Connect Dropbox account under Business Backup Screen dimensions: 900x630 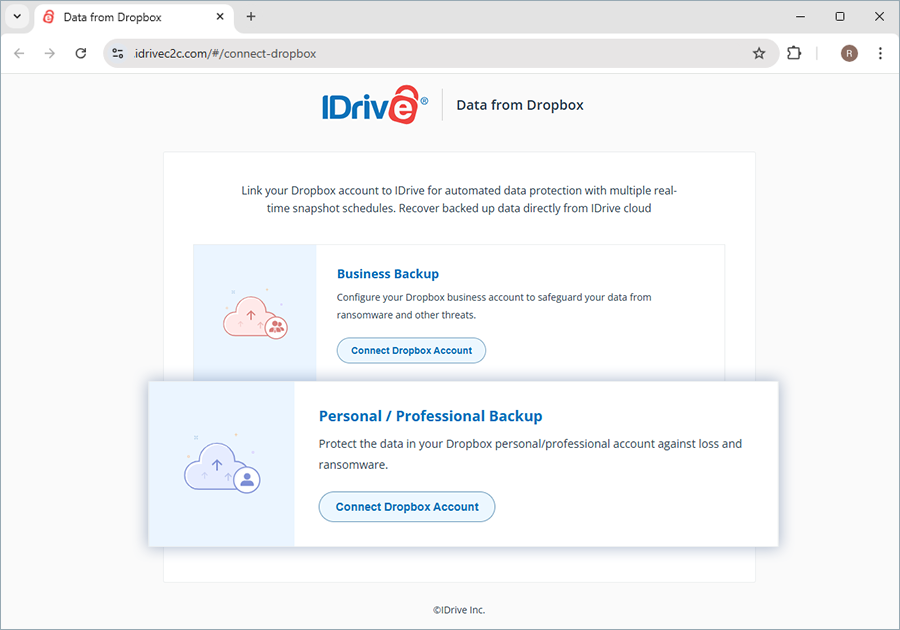coord(411,351)
